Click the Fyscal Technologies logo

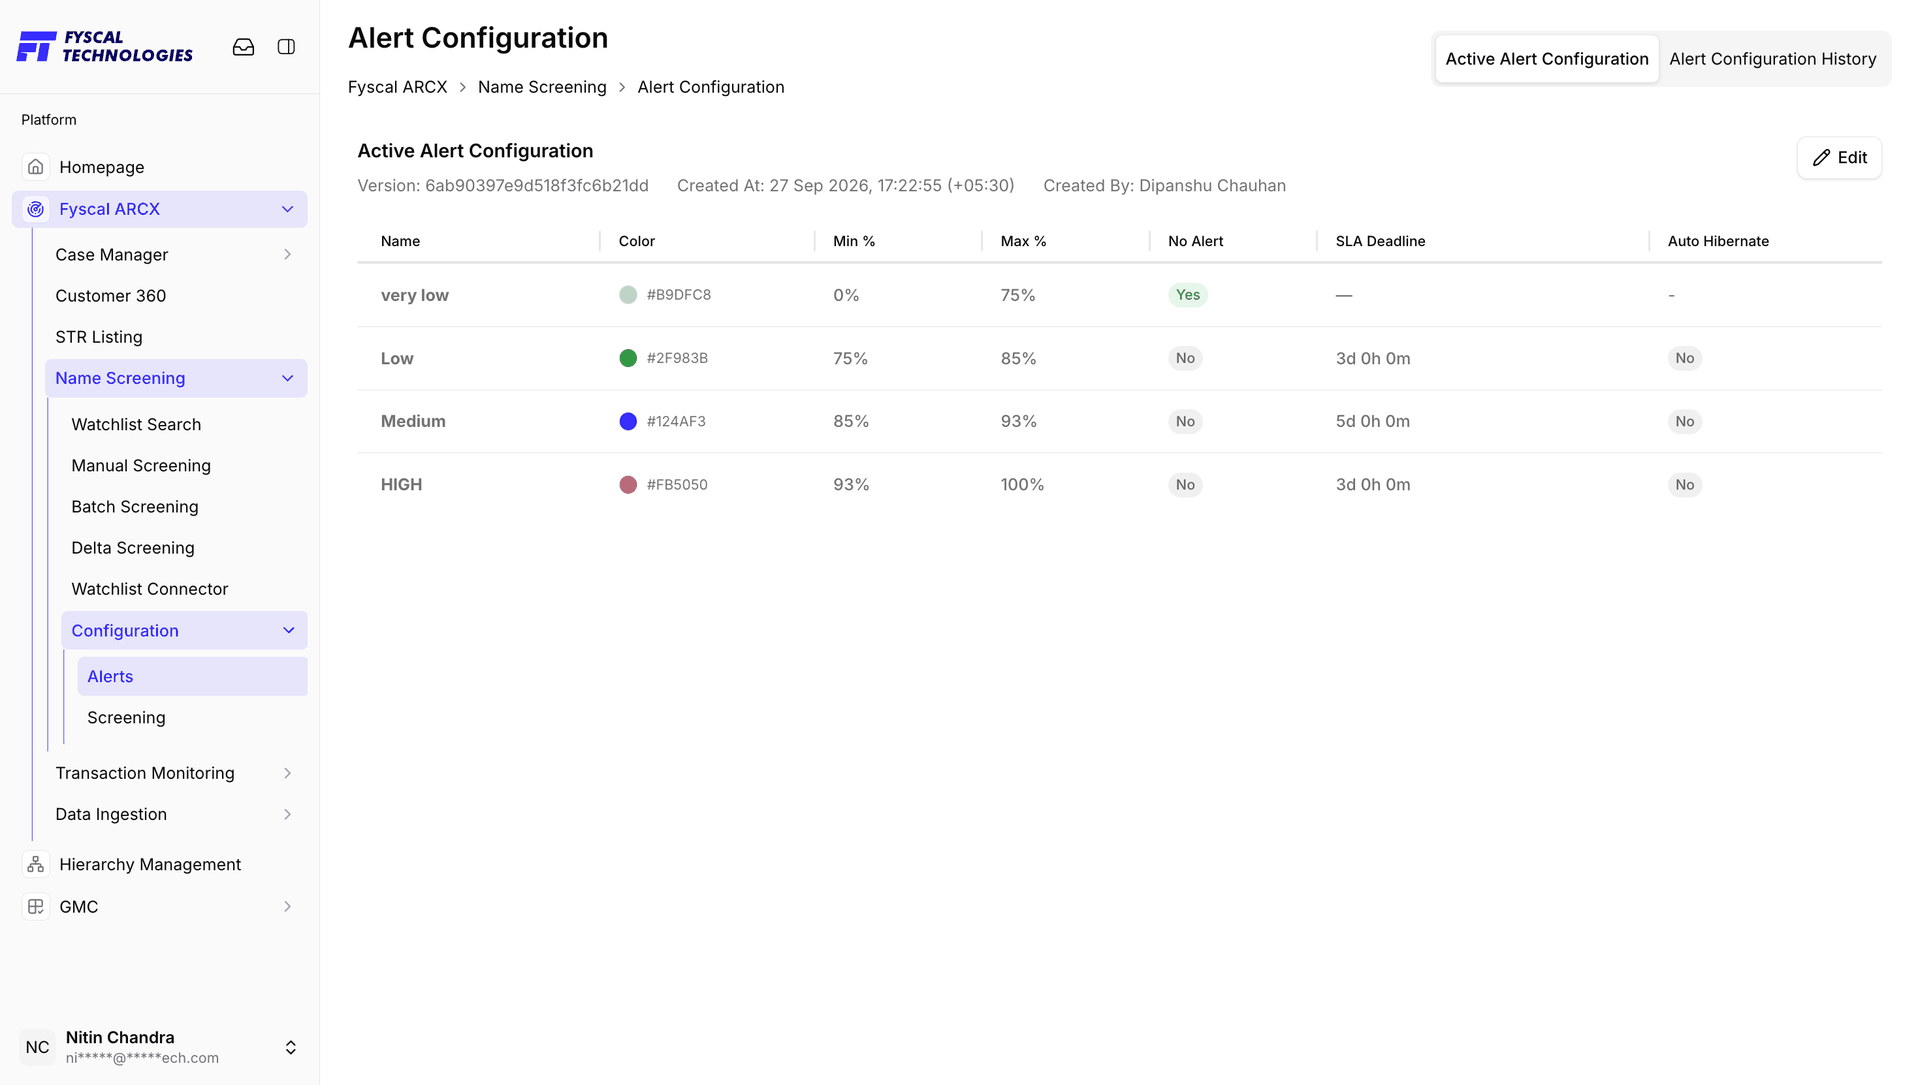point(105,47)
